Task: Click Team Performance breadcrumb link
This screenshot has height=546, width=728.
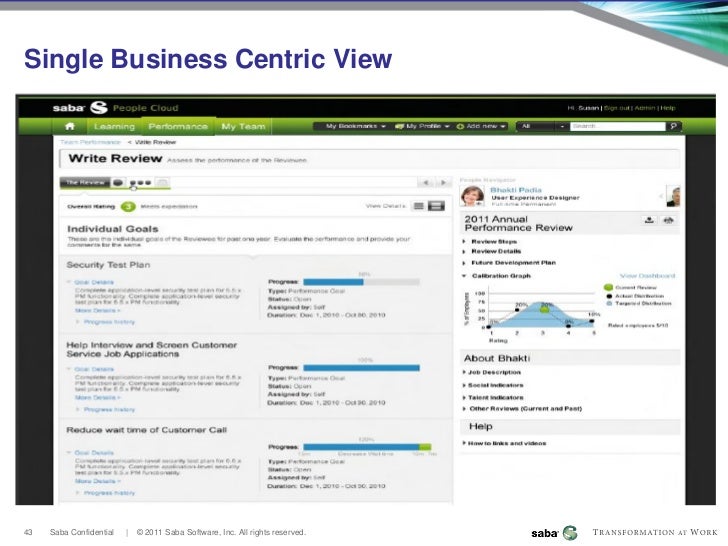Action: (x=91, y=142)
